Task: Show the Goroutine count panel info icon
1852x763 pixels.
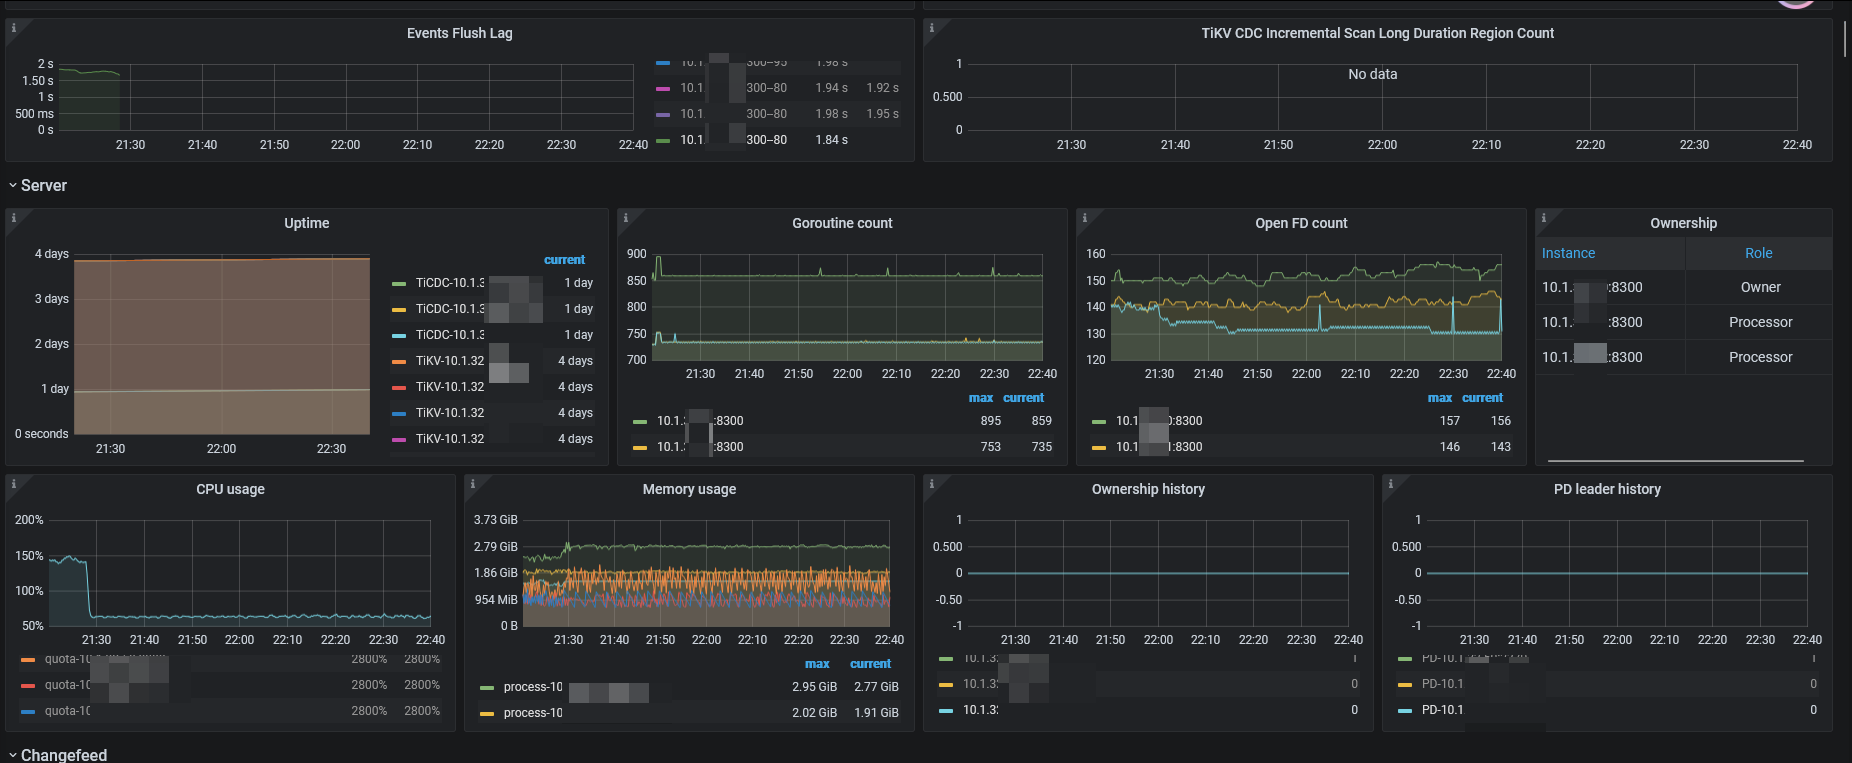Action: [626, 218]
